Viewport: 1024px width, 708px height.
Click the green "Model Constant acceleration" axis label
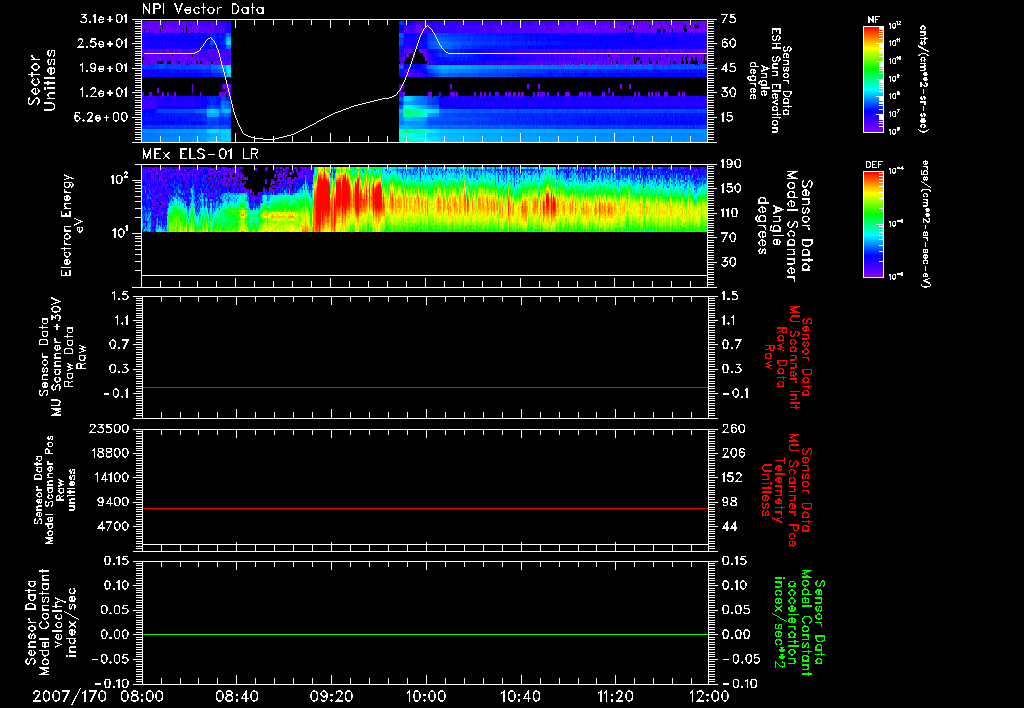click(x=799, y=623)
